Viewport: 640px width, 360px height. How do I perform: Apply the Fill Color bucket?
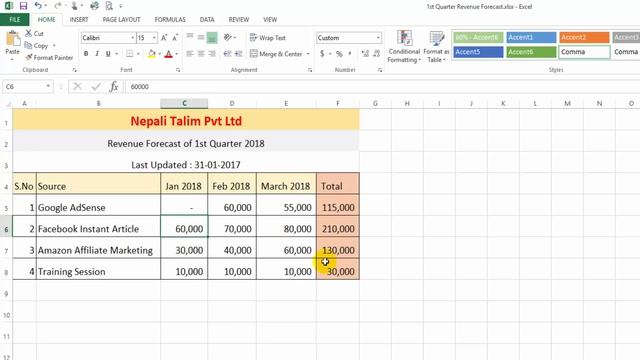coord(151,54)
